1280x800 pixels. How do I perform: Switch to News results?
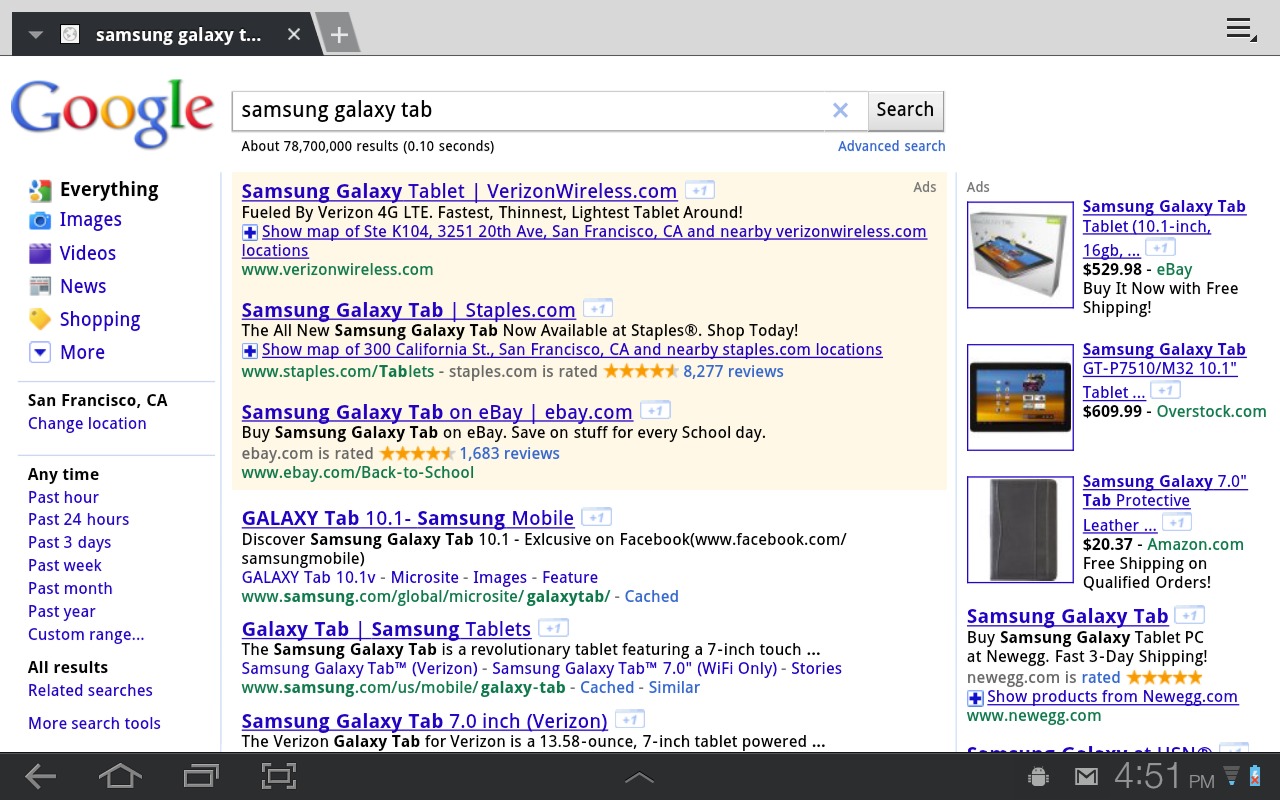[x=83, y=286]
